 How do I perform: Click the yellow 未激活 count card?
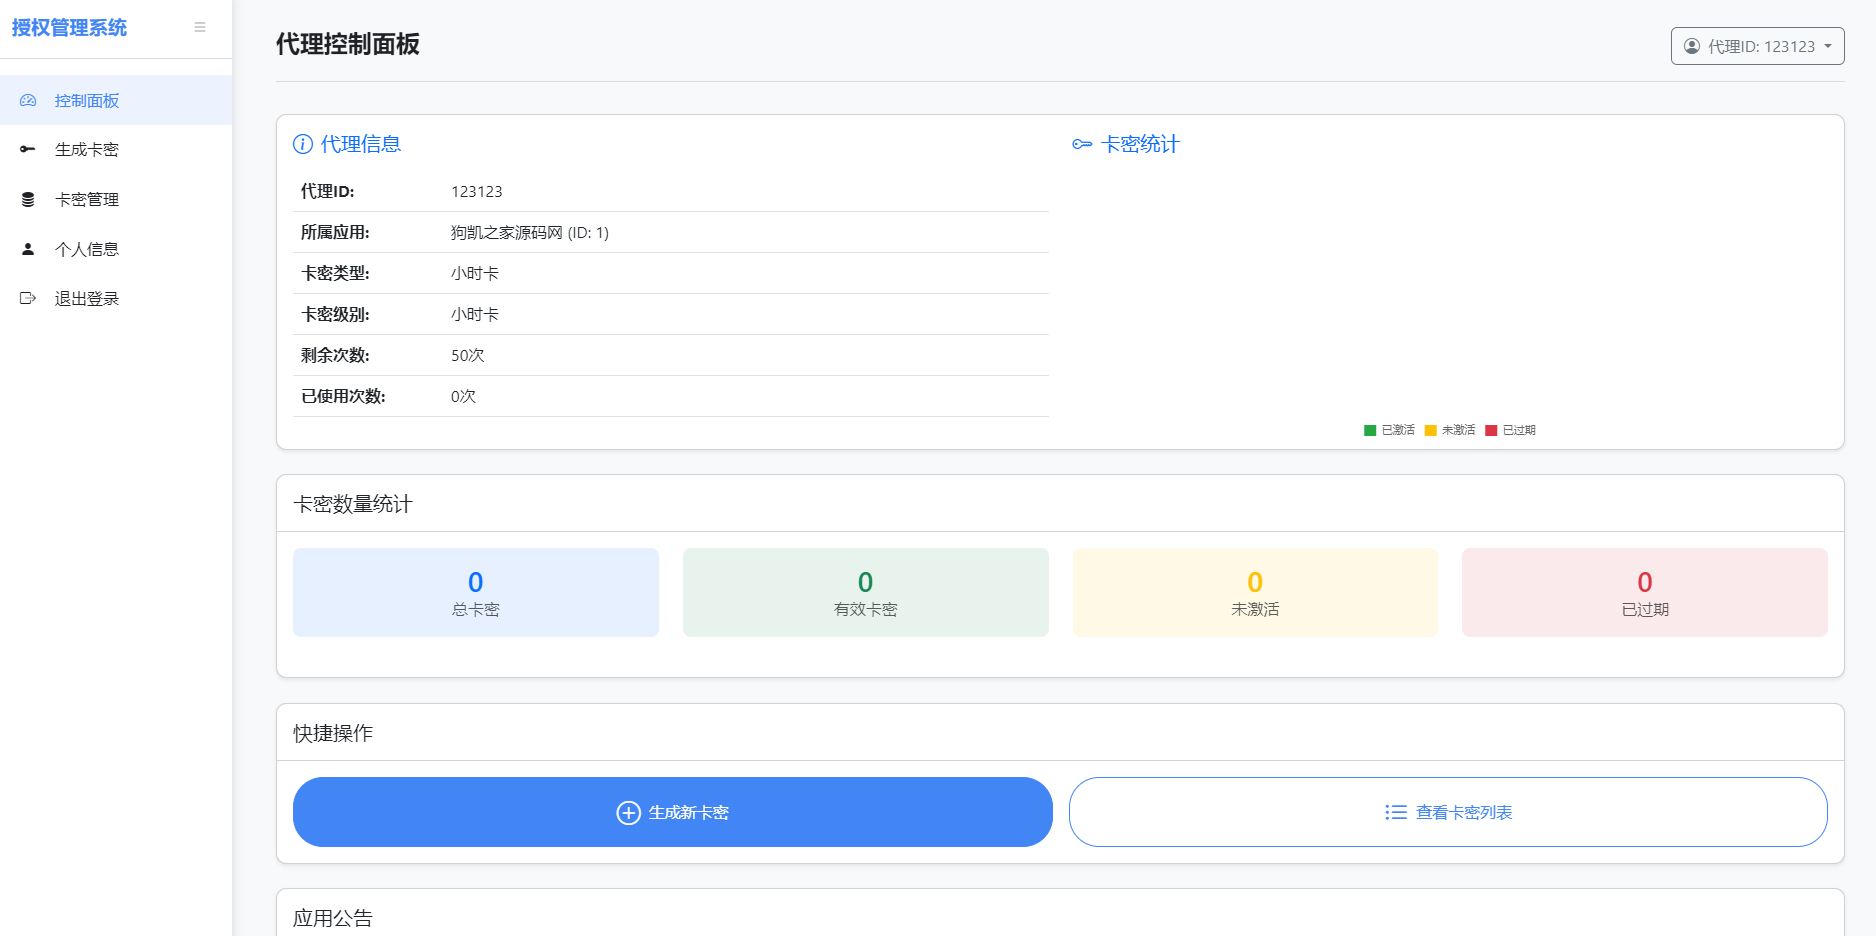click(x=1255, y=592)
